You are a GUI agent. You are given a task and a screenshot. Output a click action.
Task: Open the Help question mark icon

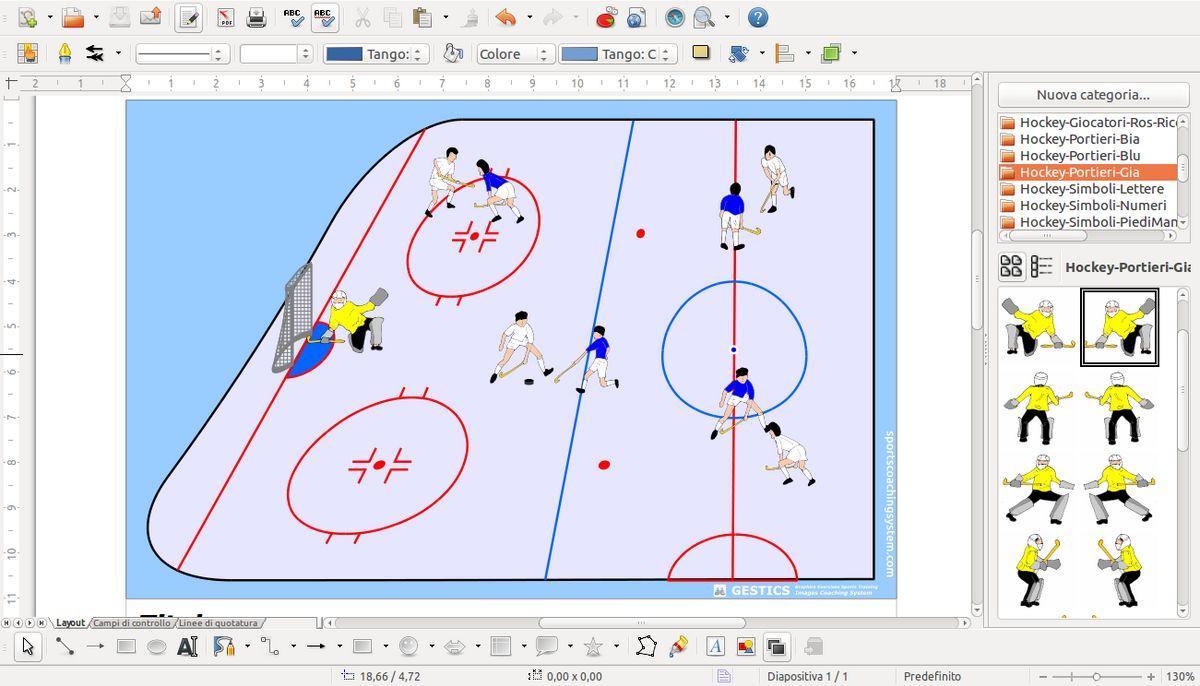click(758, 17)
